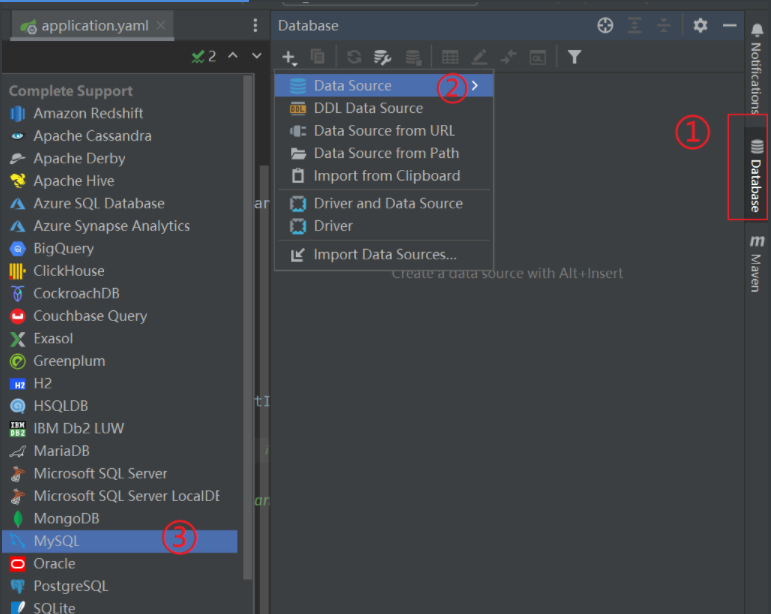Select Import from Clipboard
Screen dimensions: 771x614
pos(384,175)
